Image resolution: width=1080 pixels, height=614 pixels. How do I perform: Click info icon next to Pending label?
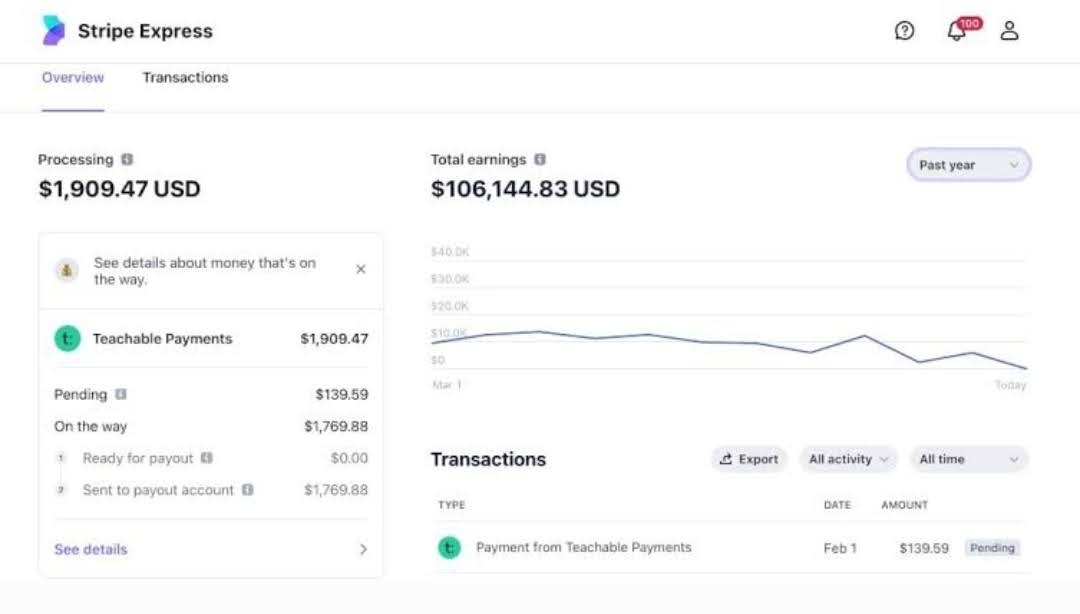pos(121,395)
